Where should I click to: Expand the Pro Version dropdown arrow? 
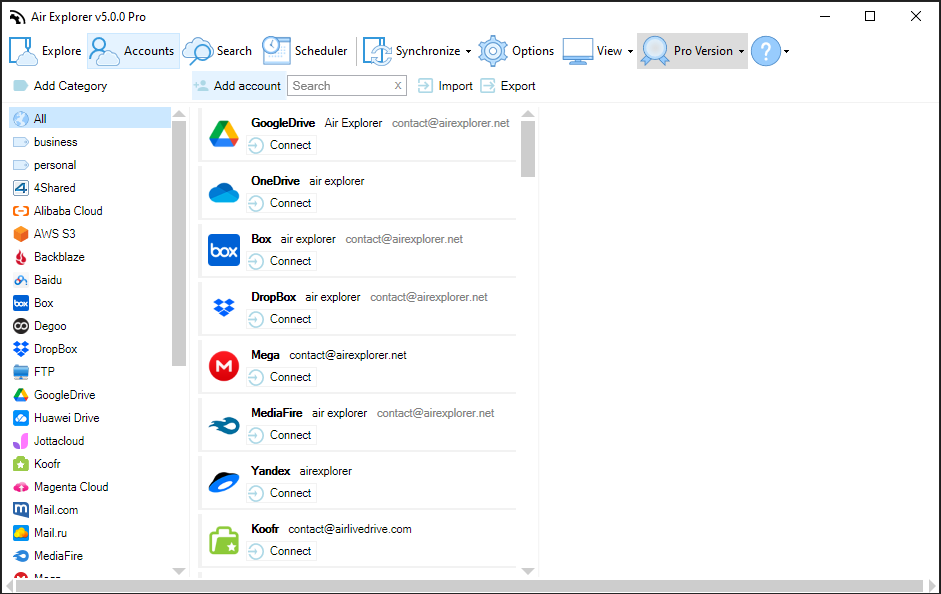click(x=741, y=52)
